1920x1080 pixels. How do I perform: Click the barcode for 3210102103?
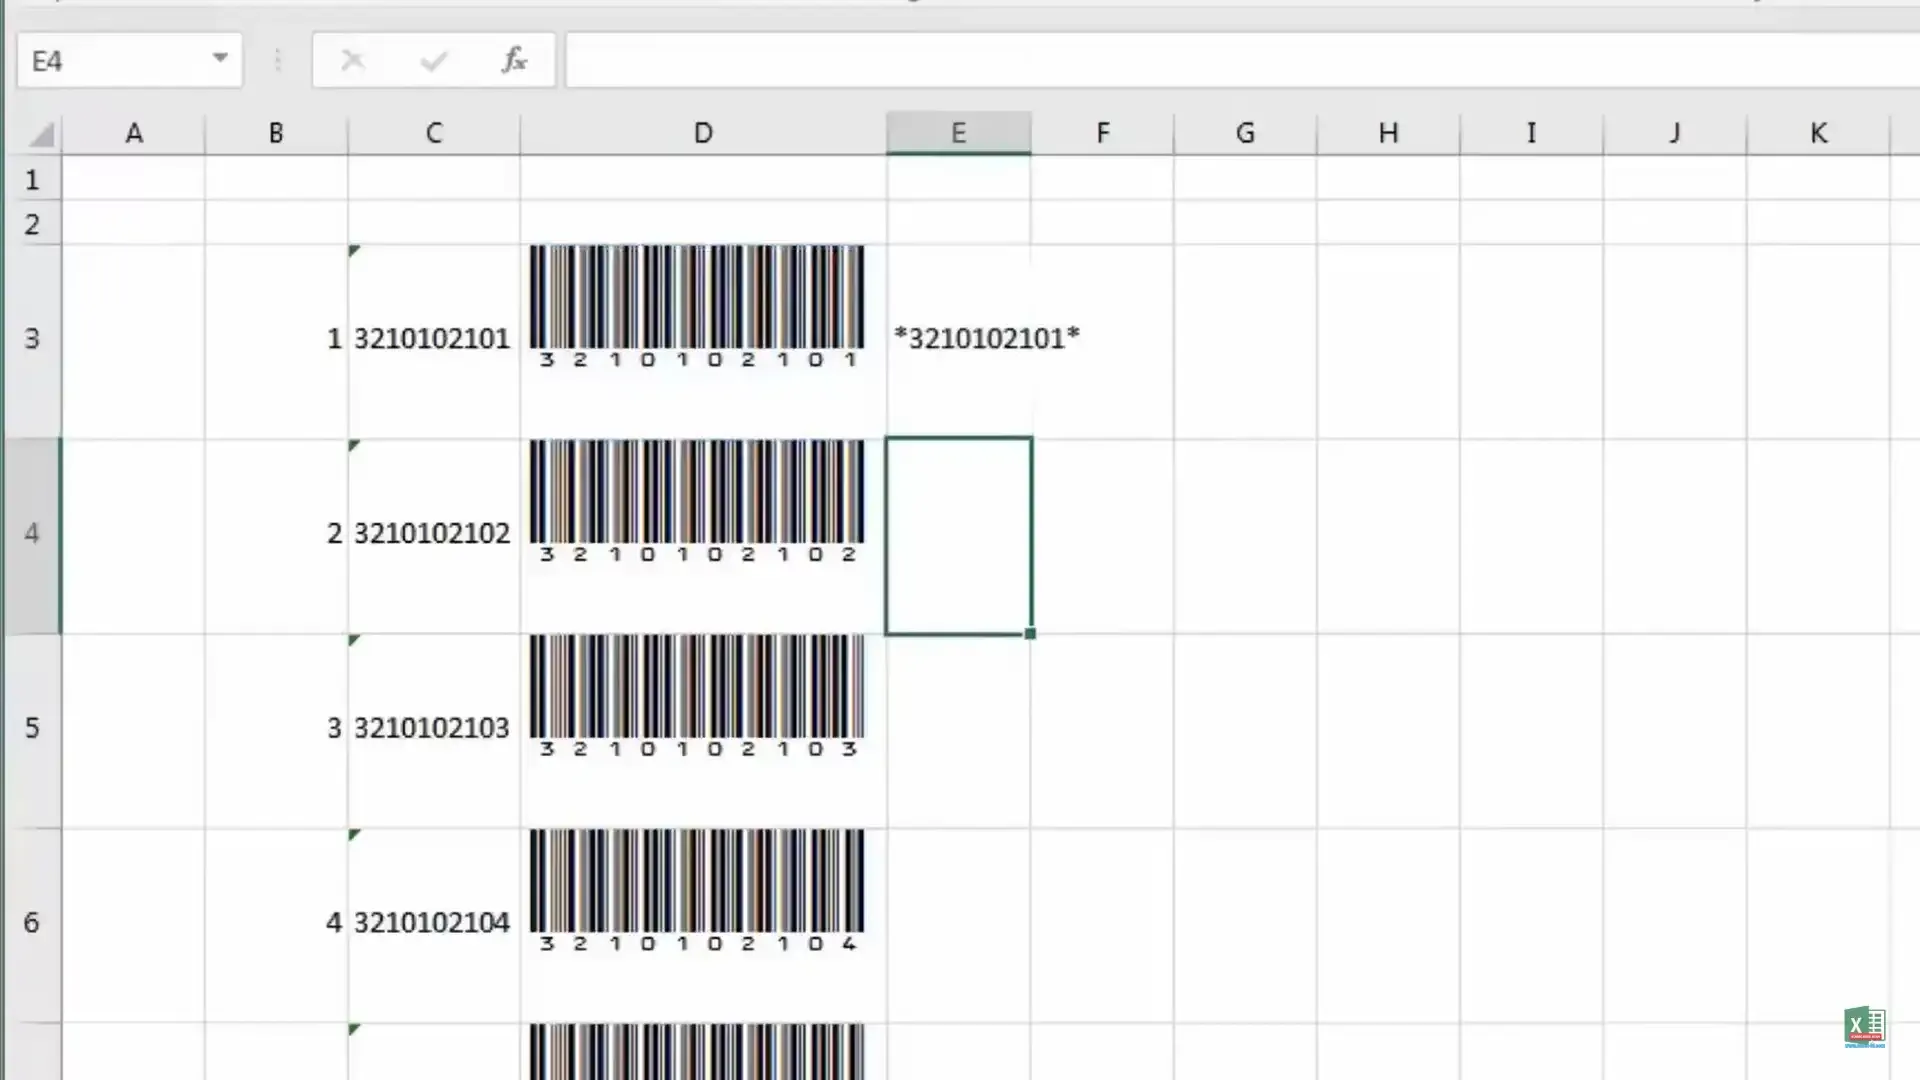pyautogui.click(x=697, y=696)
